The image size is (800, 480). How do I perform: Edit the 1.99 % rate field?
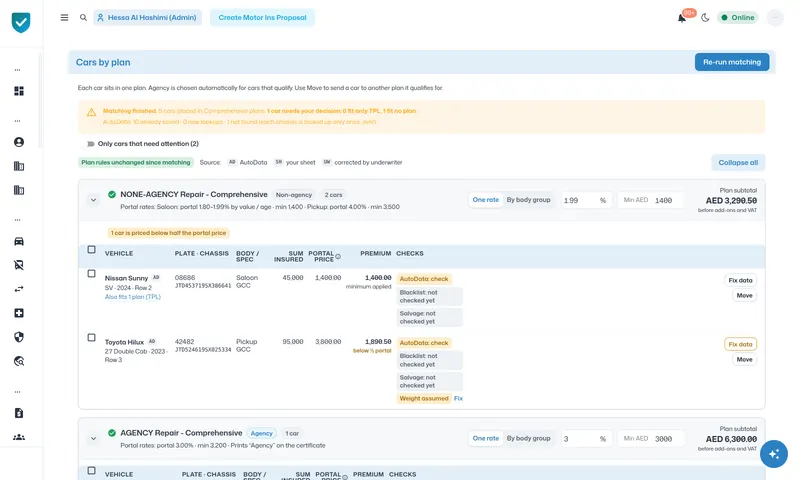click(585, 200)
